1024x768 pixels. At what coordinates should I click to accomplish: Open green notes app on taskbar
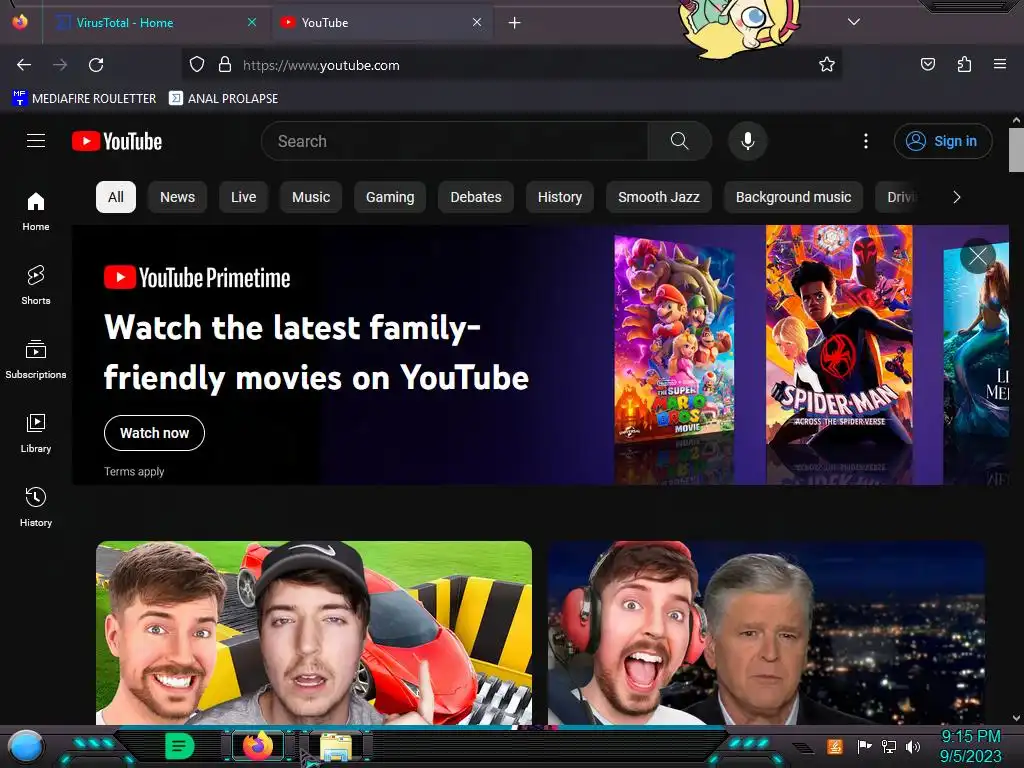179,746
